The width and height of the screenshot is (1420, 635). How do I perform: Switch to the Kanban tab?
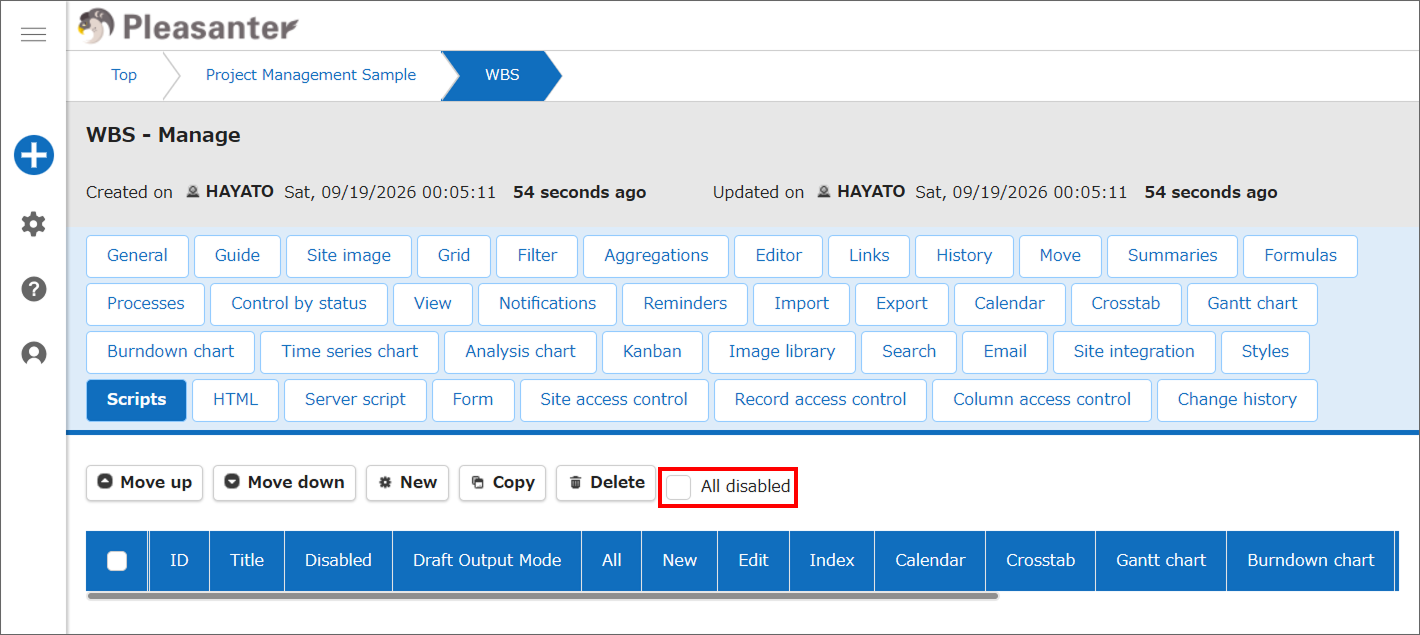(x=652, y=352)
